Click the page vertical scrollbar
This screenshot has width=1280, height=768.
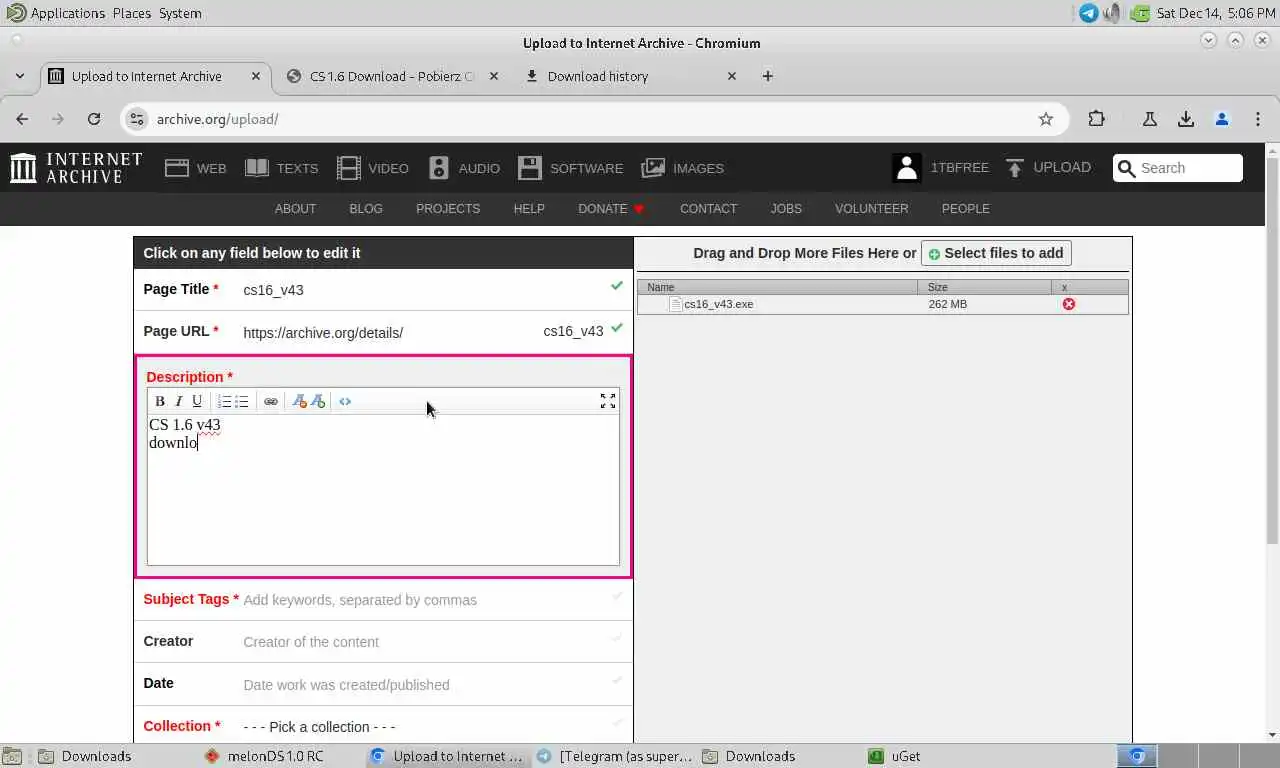pos(1272,350)
